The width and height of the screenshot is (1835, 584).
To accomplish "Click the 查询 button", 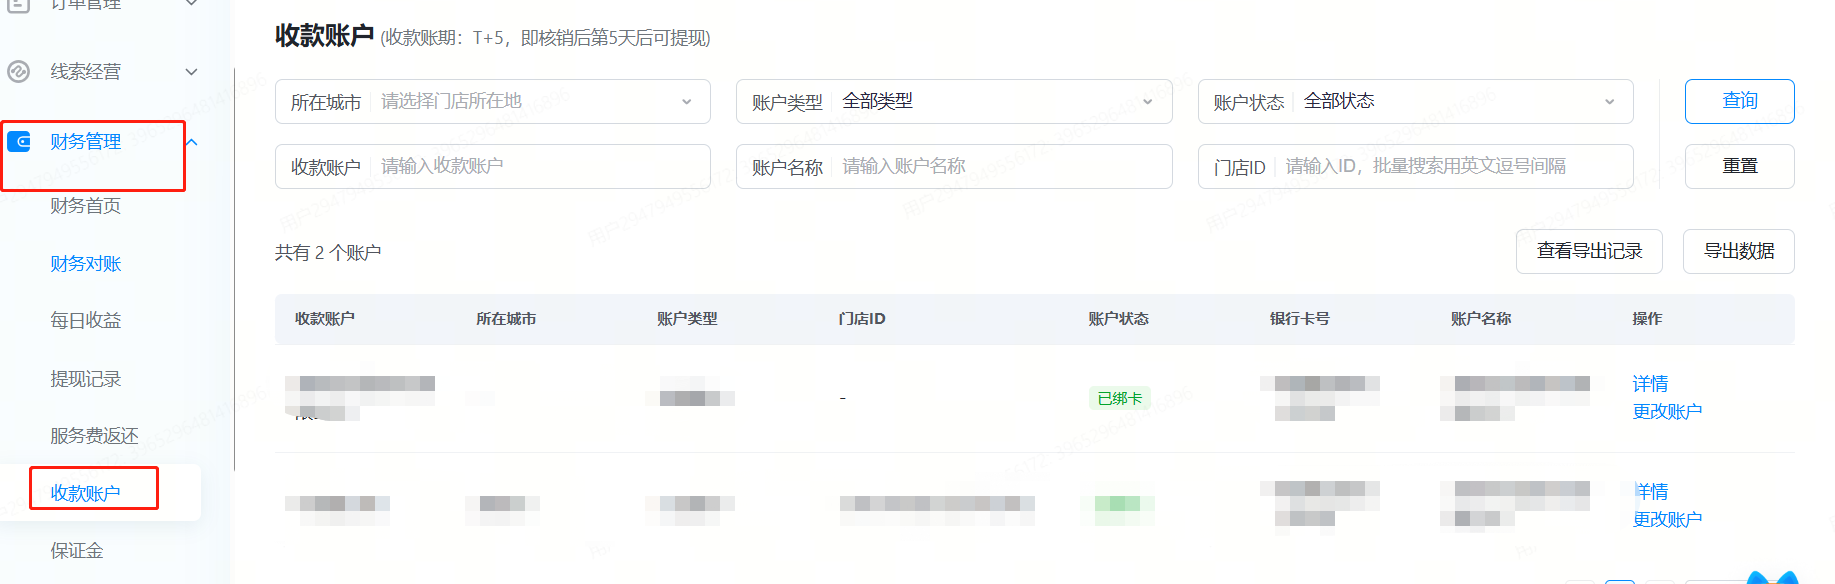I will tap(1739, 101).
